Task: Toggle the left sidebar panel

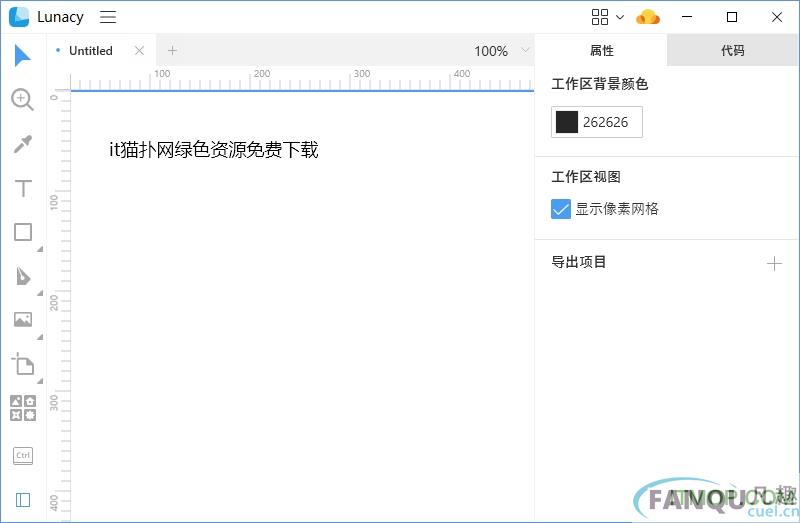Action: pyautogui.click(x=22, y=499)
